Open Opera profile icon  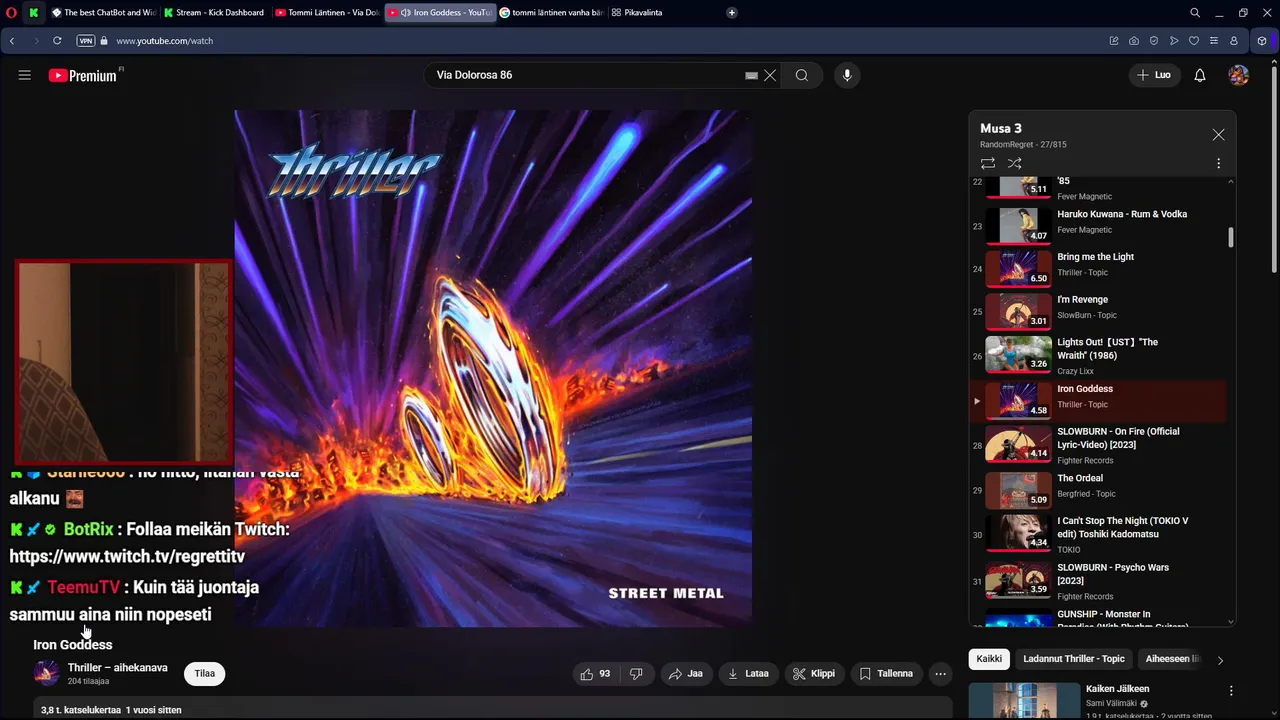pos(1234,41)
